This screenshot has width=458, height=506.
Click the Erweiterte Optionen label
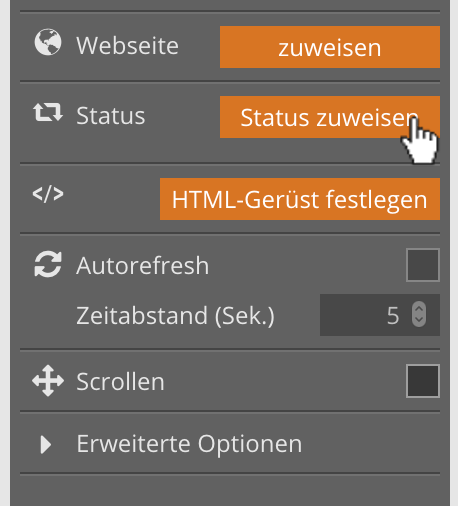click(x=189, y=444)
